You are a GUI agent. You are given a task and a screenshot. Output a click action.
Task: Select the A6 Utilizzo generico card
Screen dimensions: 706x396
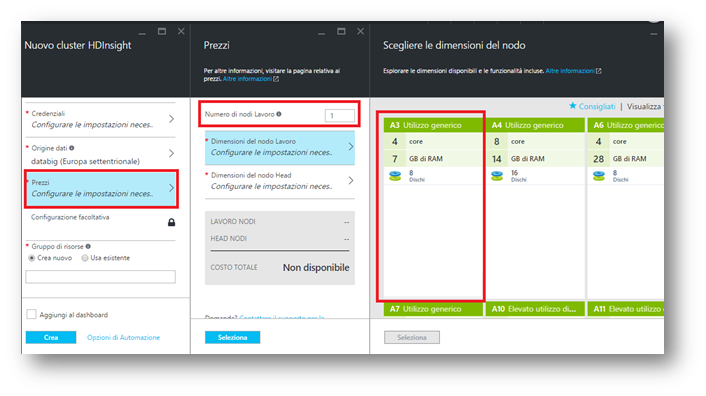(626, 207)
